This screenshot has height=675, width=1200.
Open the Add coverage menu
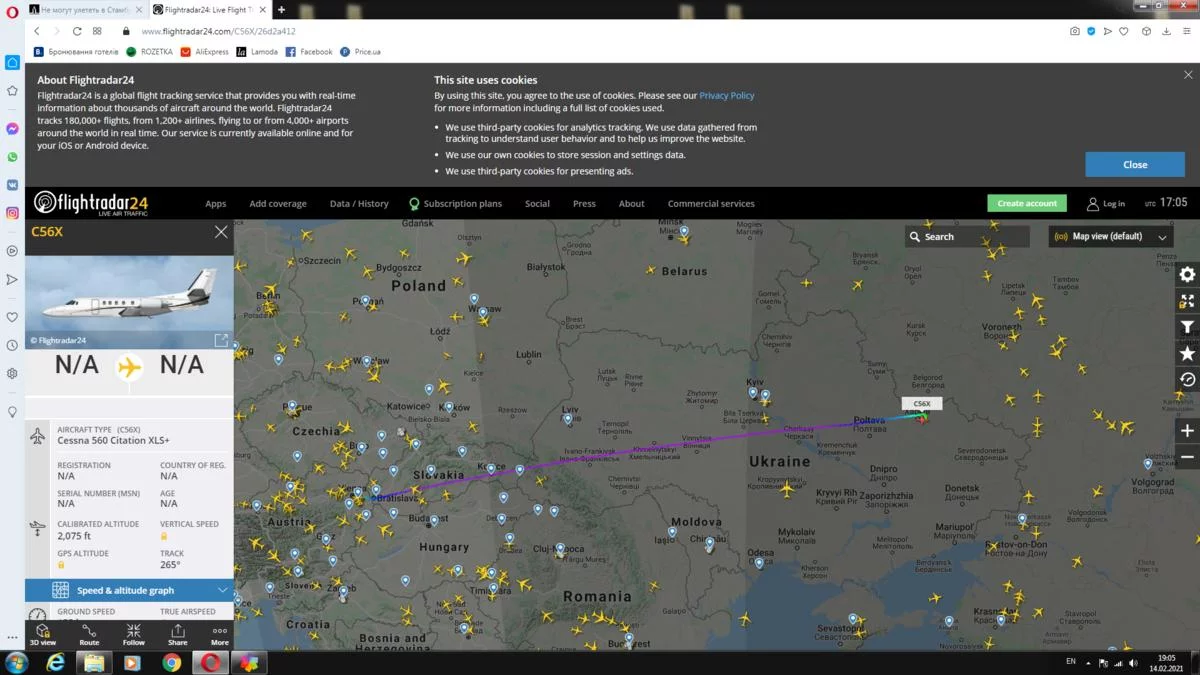pyautogui.click(x=278, y=204)
